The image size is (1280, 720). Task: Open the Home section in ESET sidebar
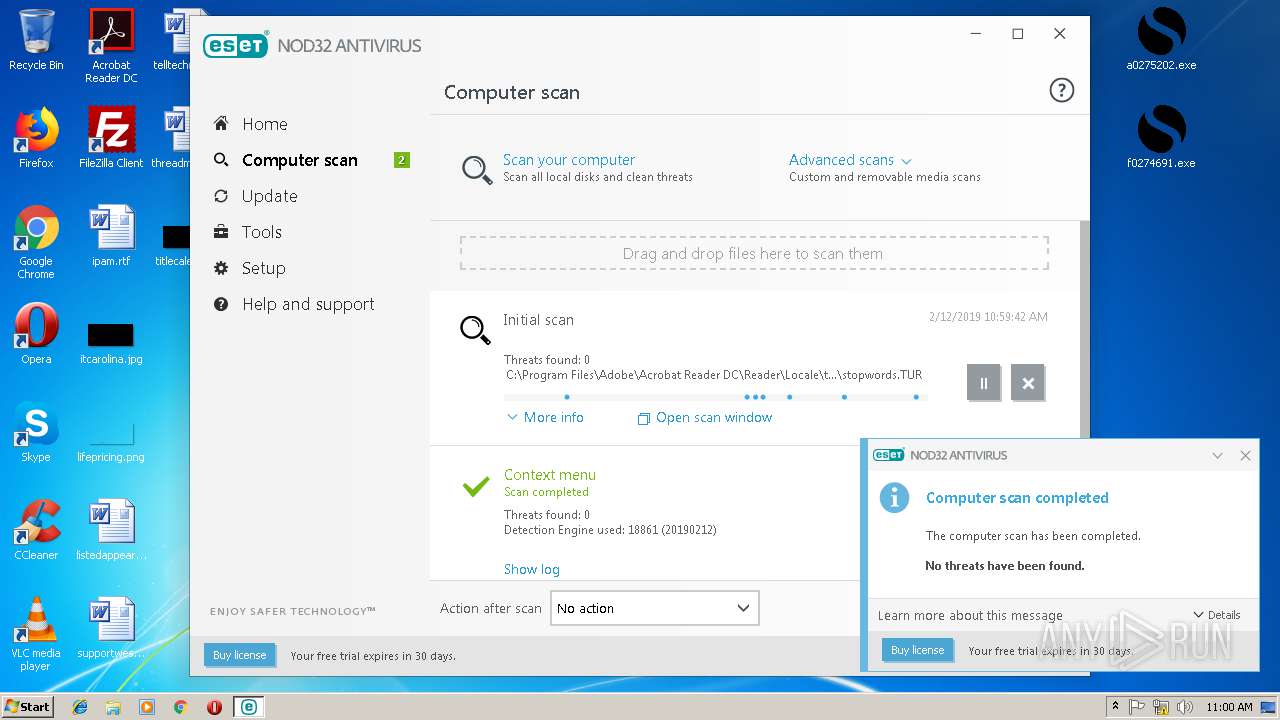[264, 124]
